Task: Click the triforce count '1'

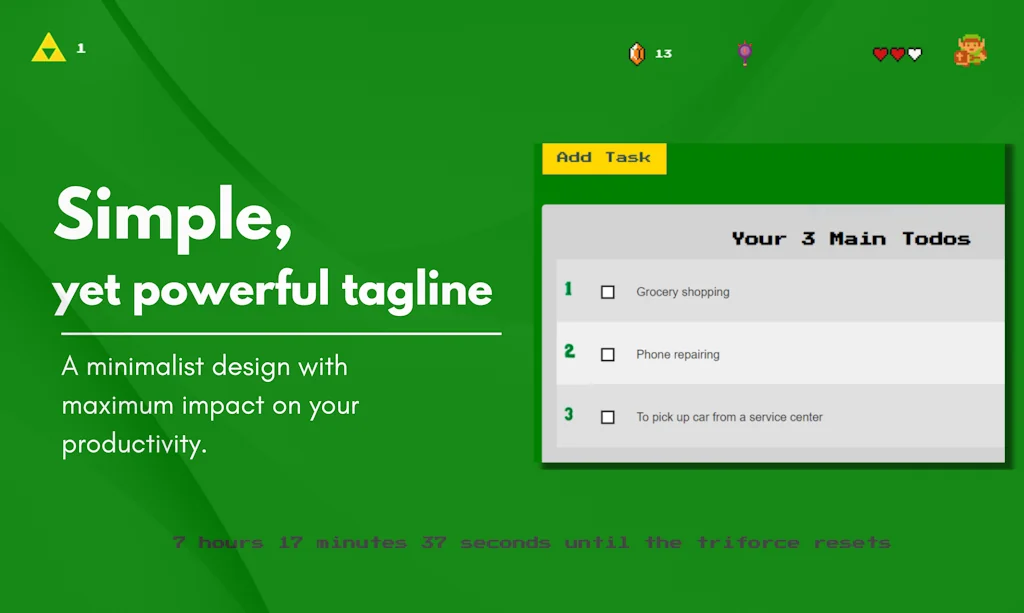Action: point(81,48)
